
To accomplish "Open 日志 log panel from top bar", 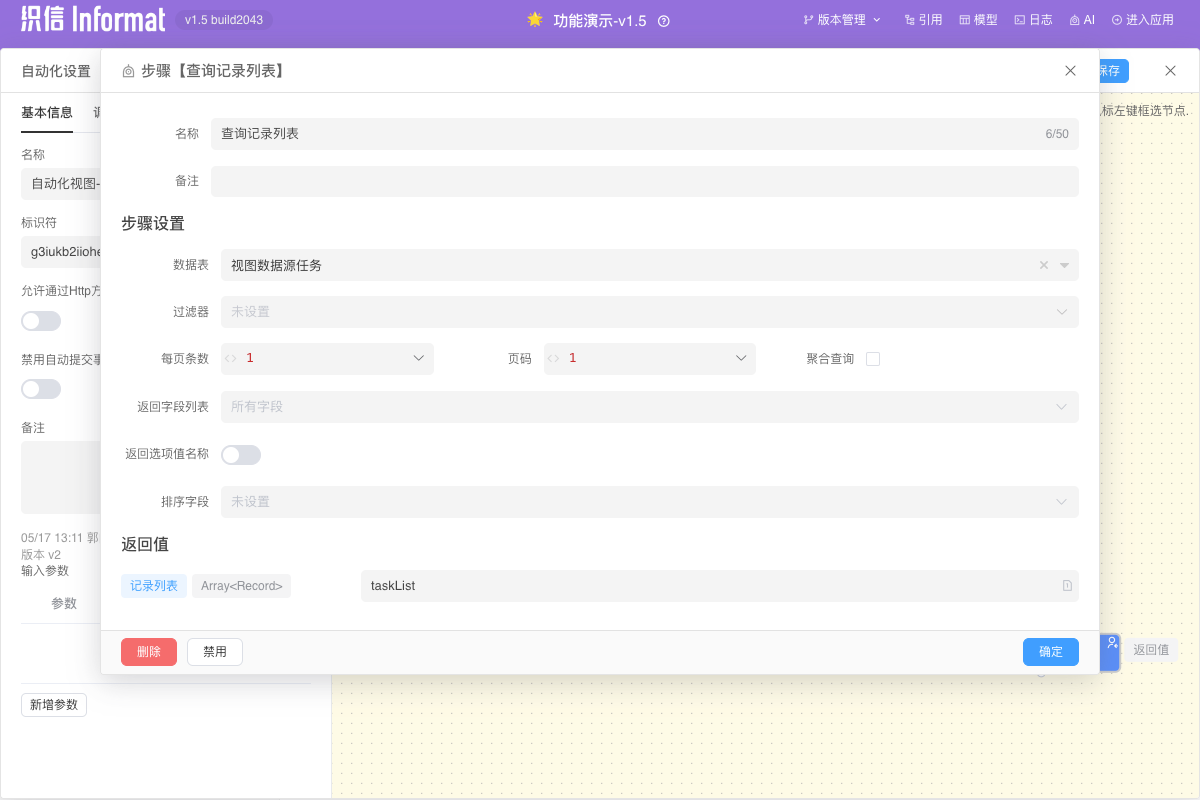I will coord(1033,20).
